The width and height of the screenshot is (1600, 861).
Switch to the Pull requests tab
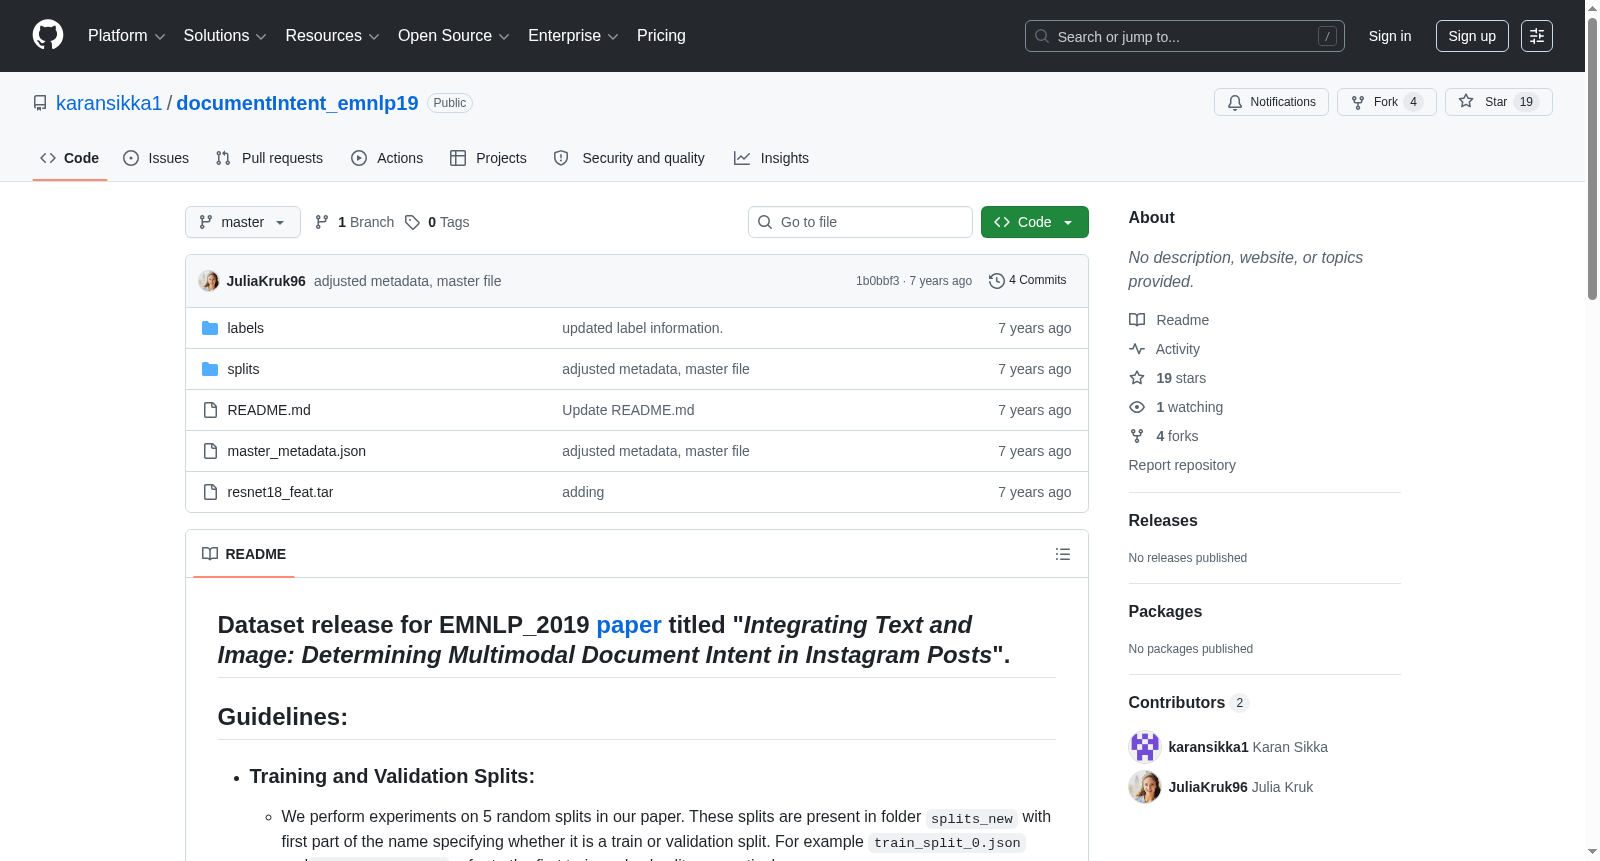269,158
